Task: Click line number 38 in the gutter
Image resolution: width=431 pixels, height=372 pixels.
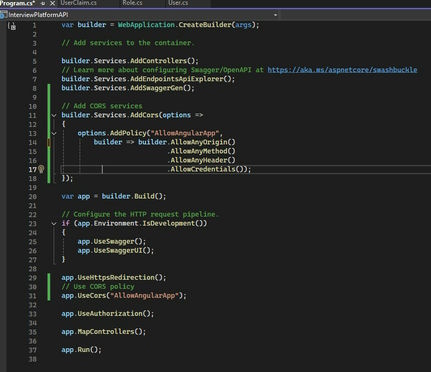Action: point(32,359)
